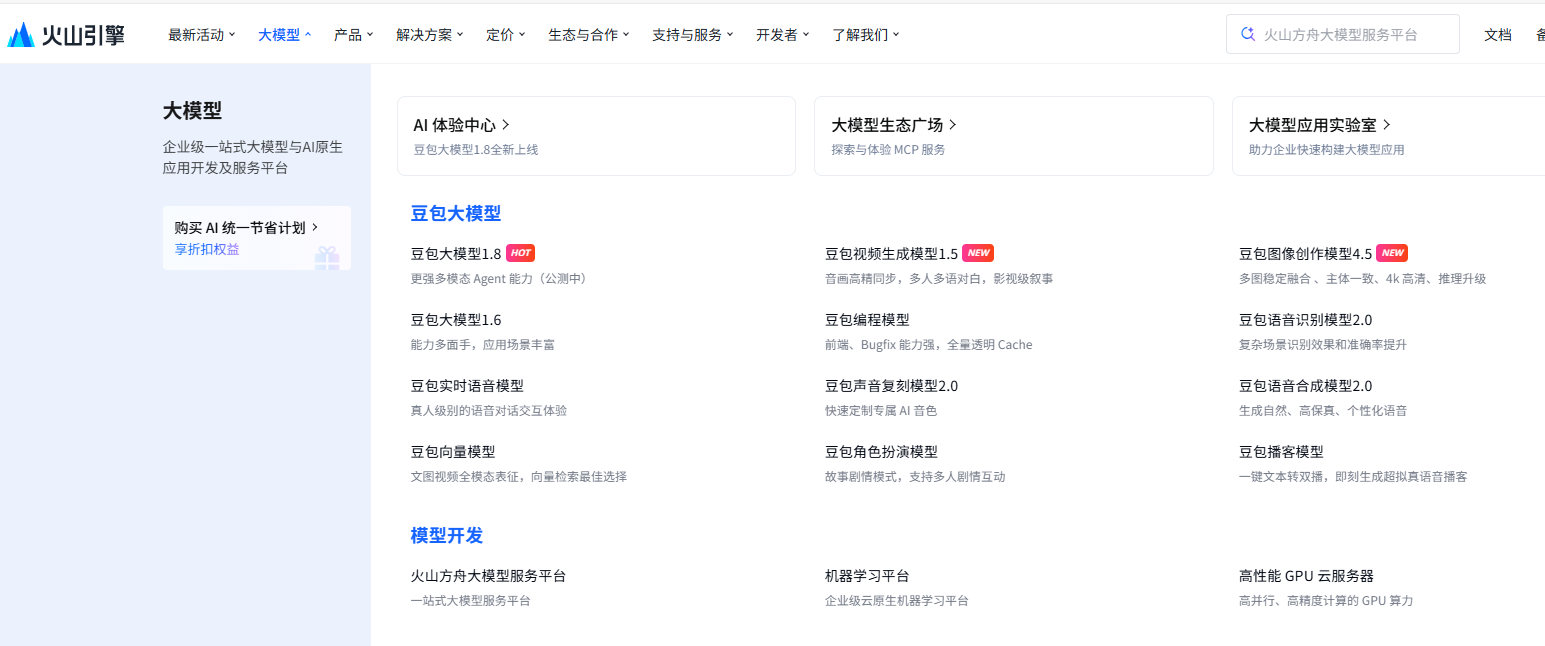Viewport: 1545px width, 646px height.
Task: Open the 定价 dropdown menu
Action: [506, 34]
